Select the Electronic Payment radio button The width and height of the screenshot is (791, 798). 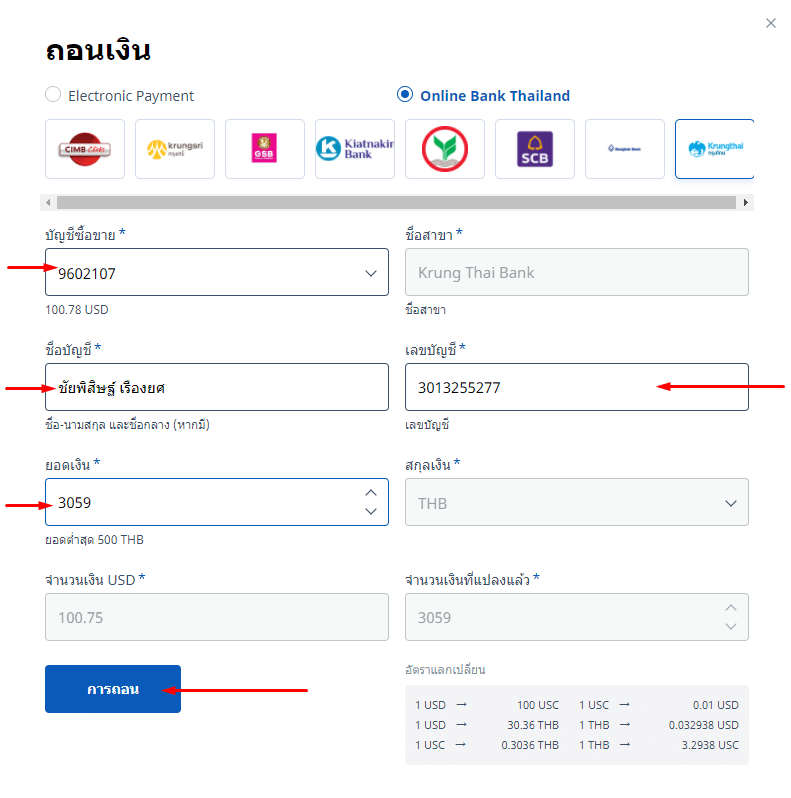pyautogui.click(x=53, y=95)
